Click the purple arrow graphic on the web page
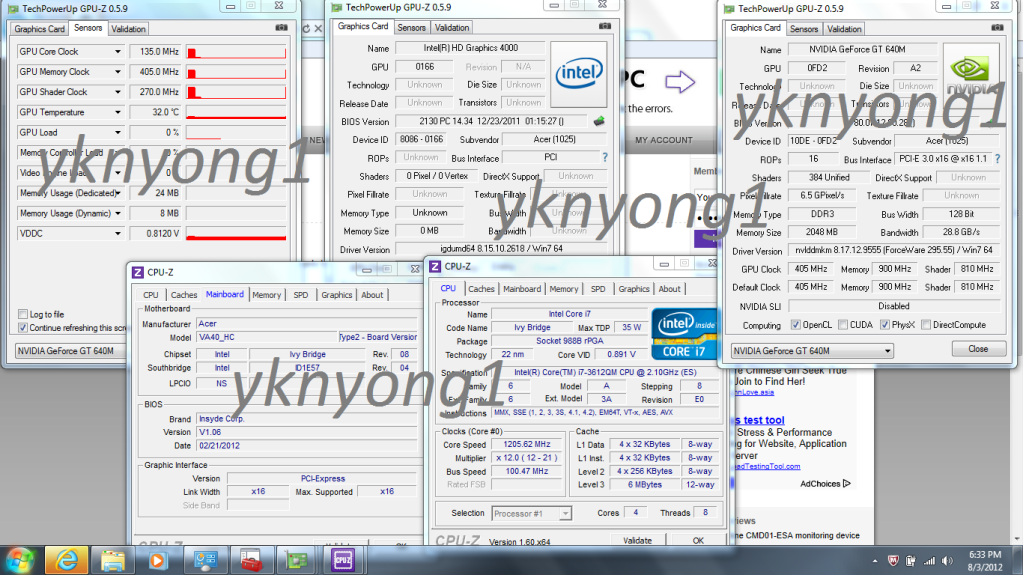The width and height of the screenshot is (1023, 575). [x=680, y=82]
